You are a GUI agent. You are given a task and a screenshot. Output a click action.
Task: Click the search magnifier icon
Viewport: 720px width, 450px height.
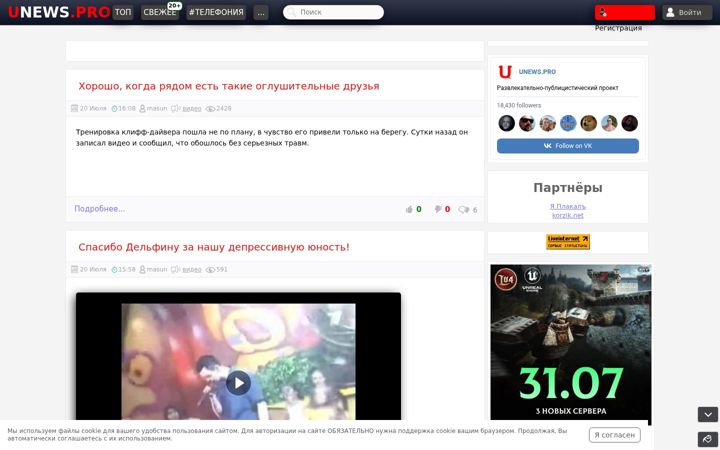tap(292, 12)
